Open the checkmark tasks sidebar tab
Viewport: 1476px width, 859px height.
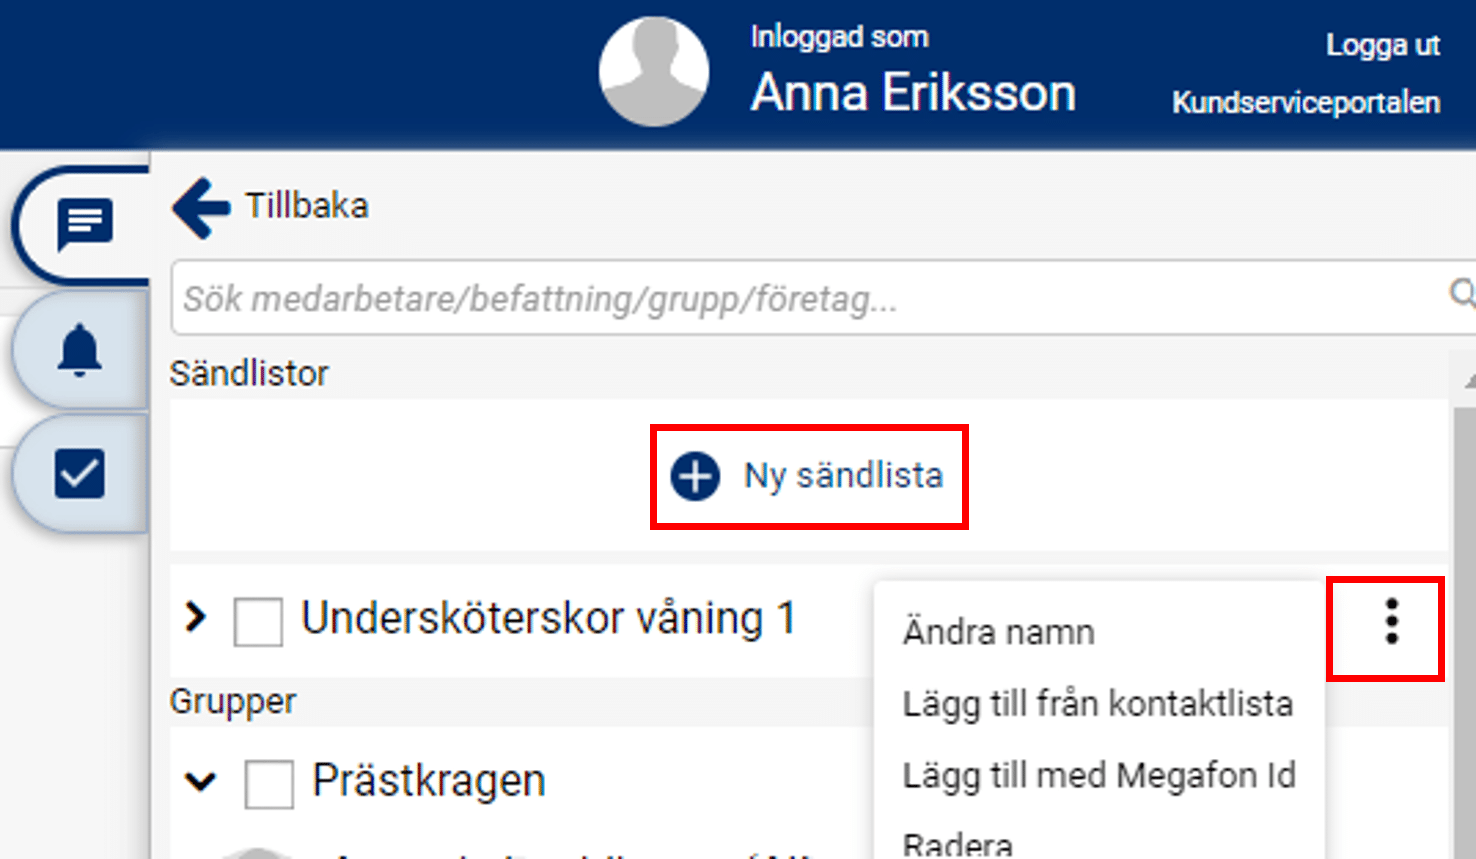80,474
